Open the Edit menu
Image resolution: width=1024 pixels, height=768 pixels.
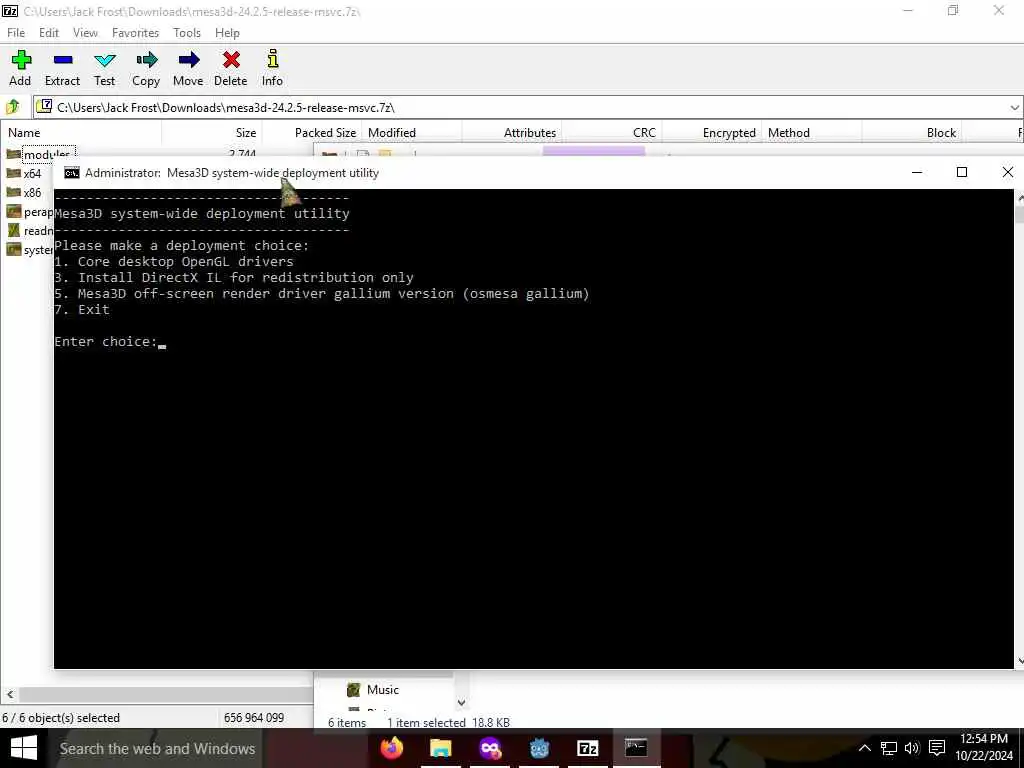click(48, 33)
